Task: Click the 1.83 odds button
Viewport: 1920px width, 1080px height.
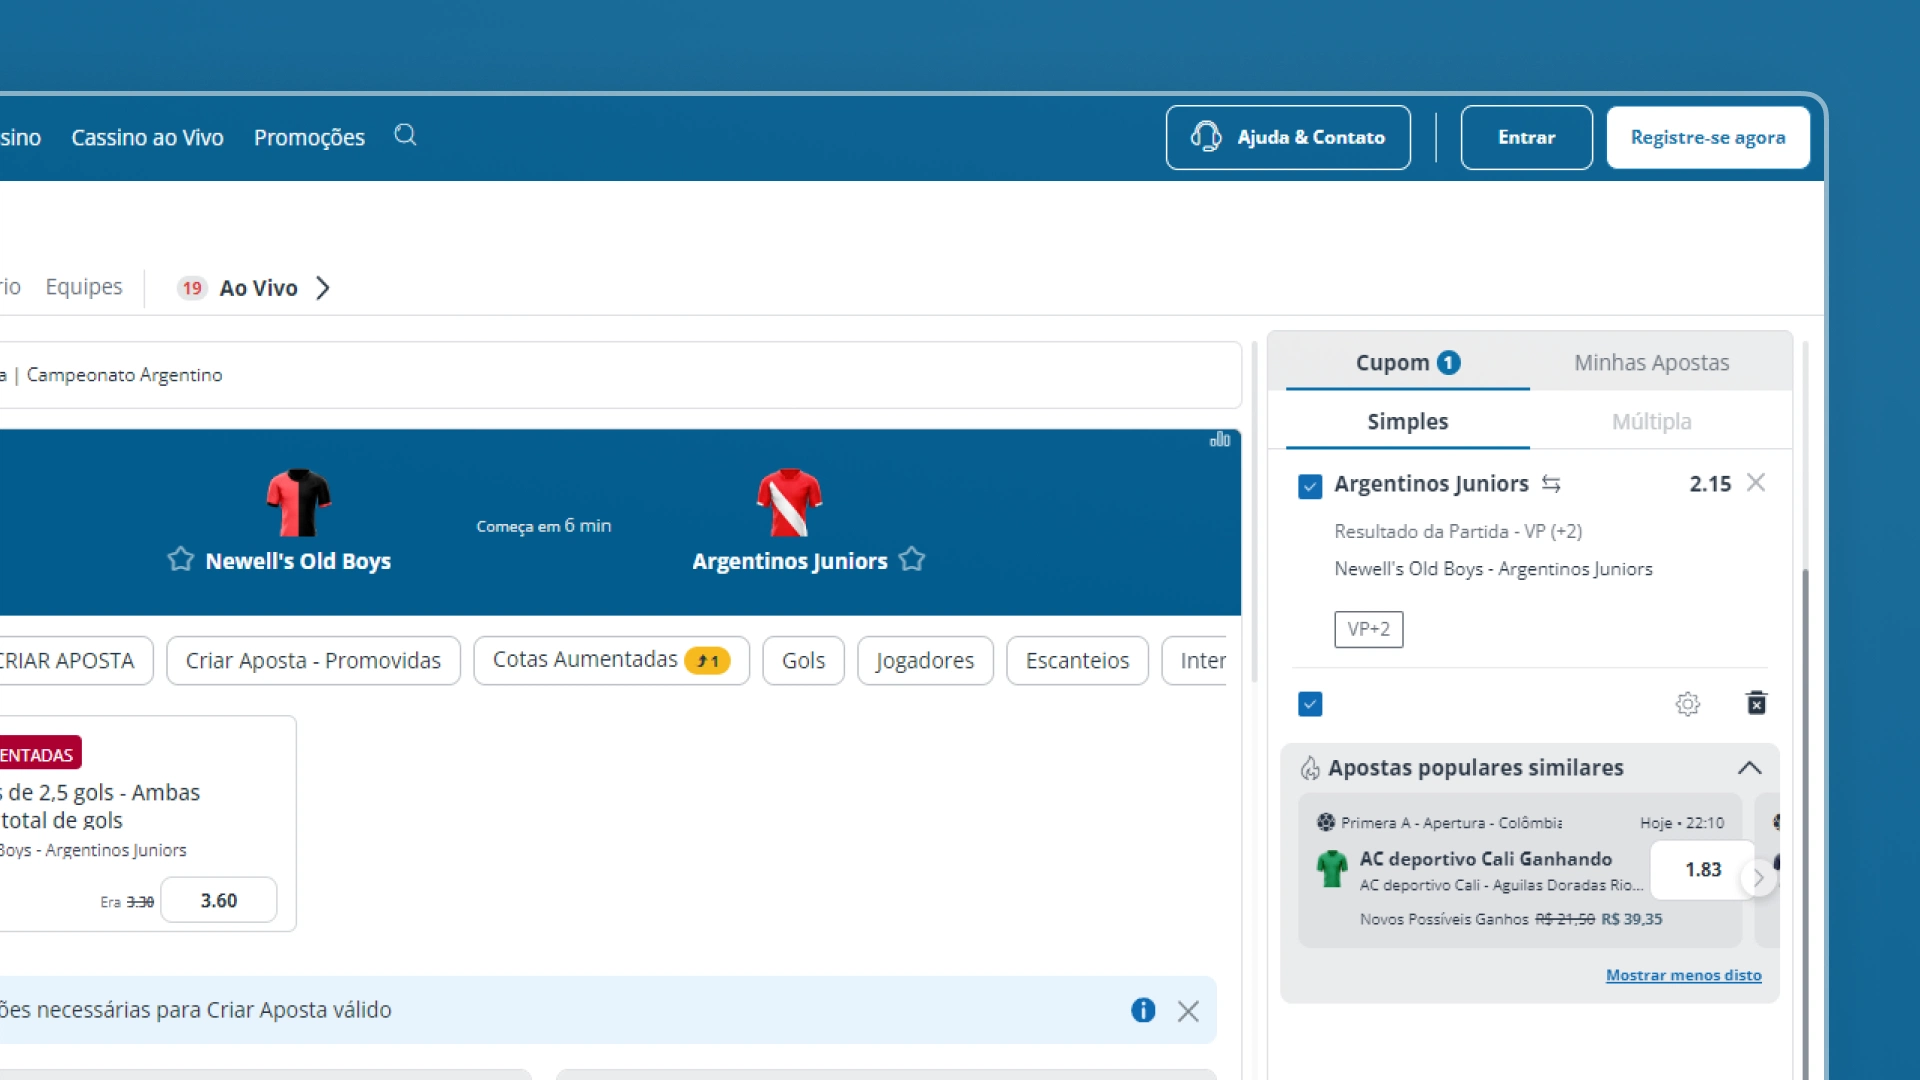Action: pos(1703,870)
